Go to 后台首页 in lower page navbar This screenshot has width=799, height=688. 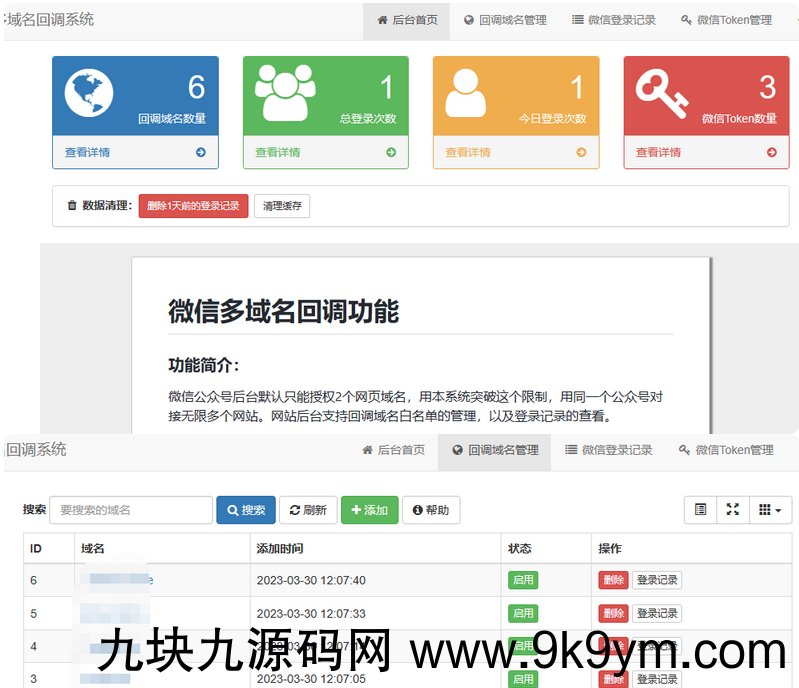(x=393, y=450)
